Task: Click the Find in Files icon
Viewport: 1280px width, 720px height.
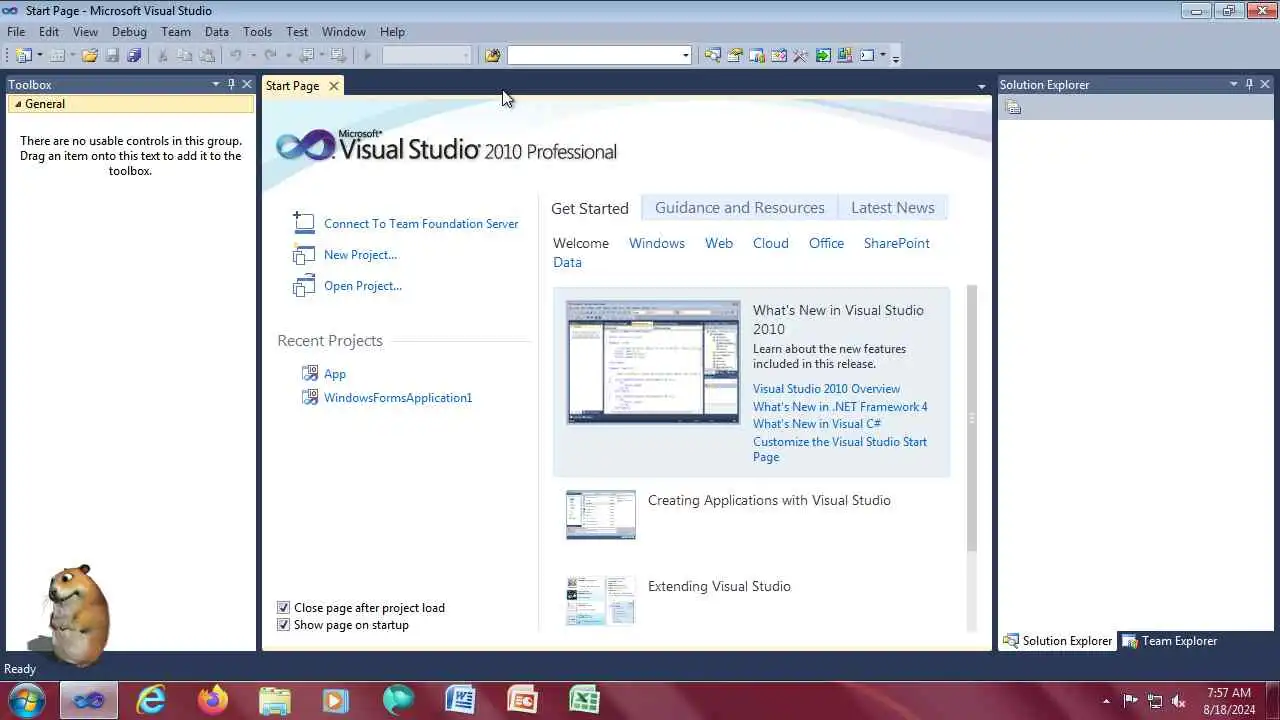Action: click(492, 55)
